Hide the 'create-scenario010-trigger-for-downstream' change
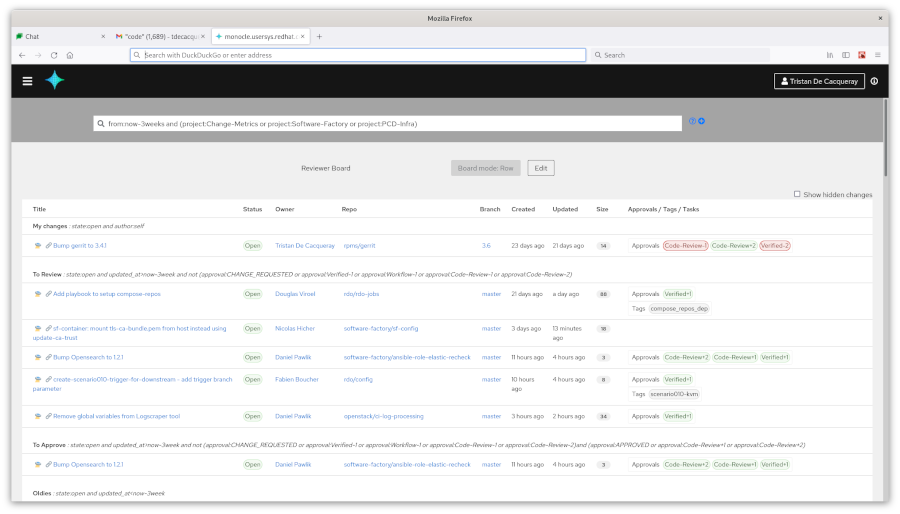This screenshot has height=514, width=900. 37,379
